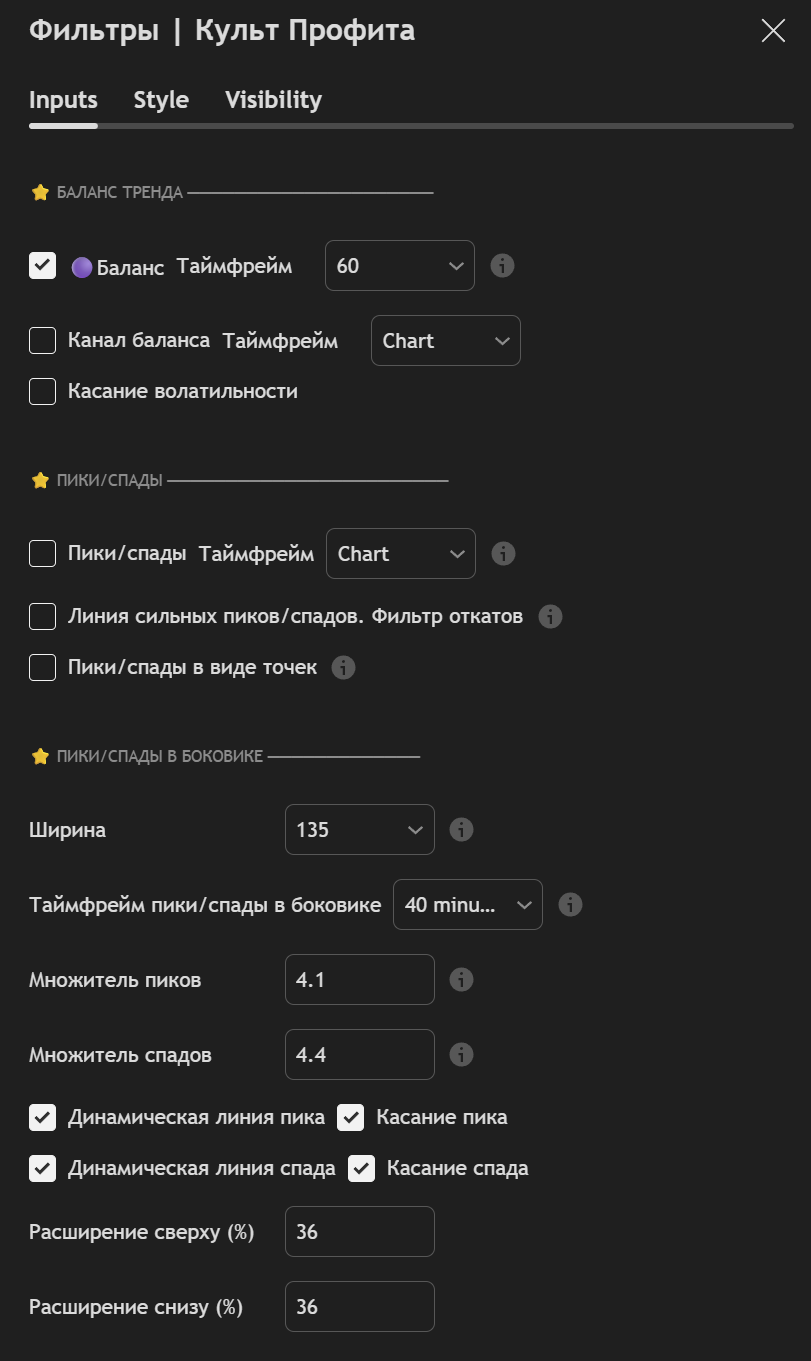The image size is (811, 1361).
Task: Enable Касание волатильности checkbox
Action: (42, 392)
